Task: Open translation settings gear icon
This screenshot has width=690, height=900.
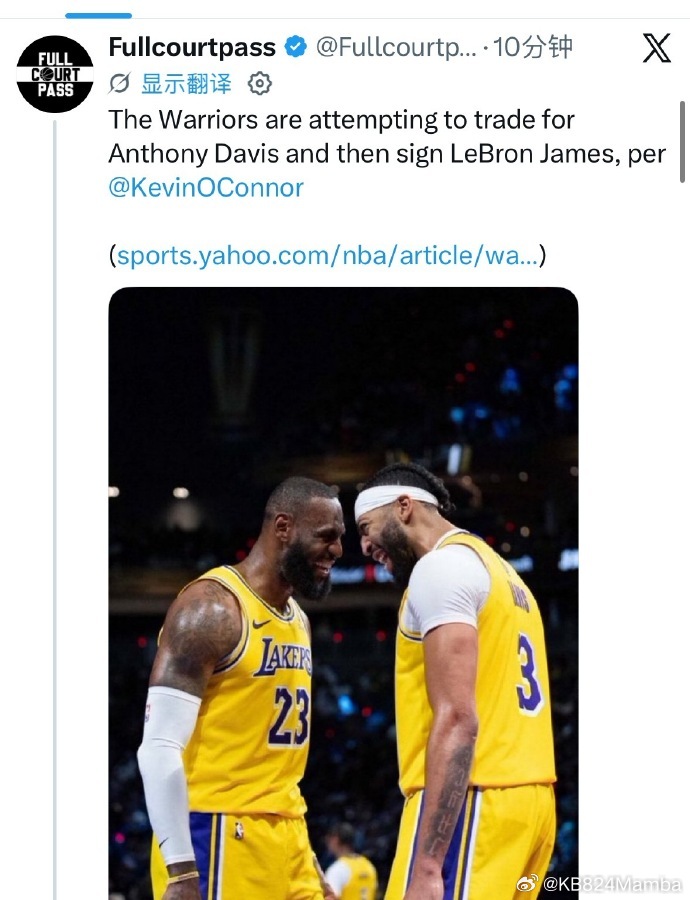Action: coord(259,84)
